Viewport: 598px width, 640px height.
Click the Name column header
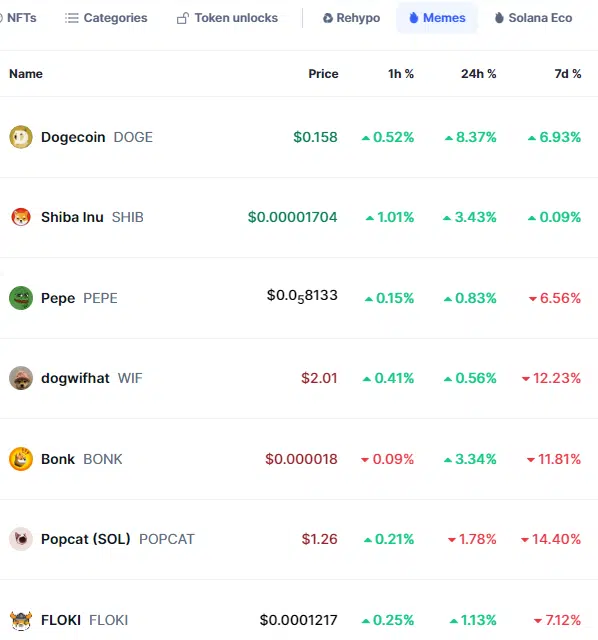(x=26, y=74)
